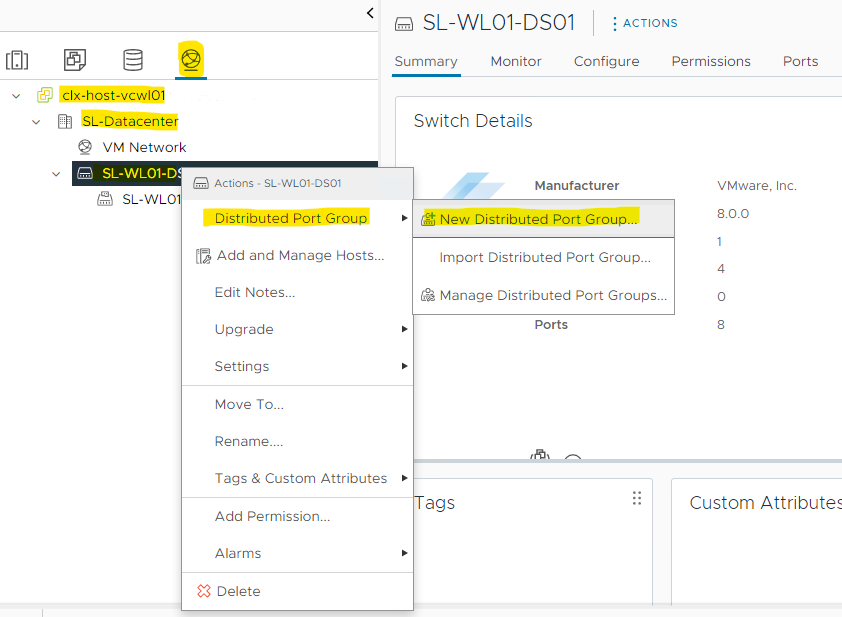The image size is (842, 617).
Task: Collapse the SL-WL01-DS01 tree node
Action: (56, 175)
